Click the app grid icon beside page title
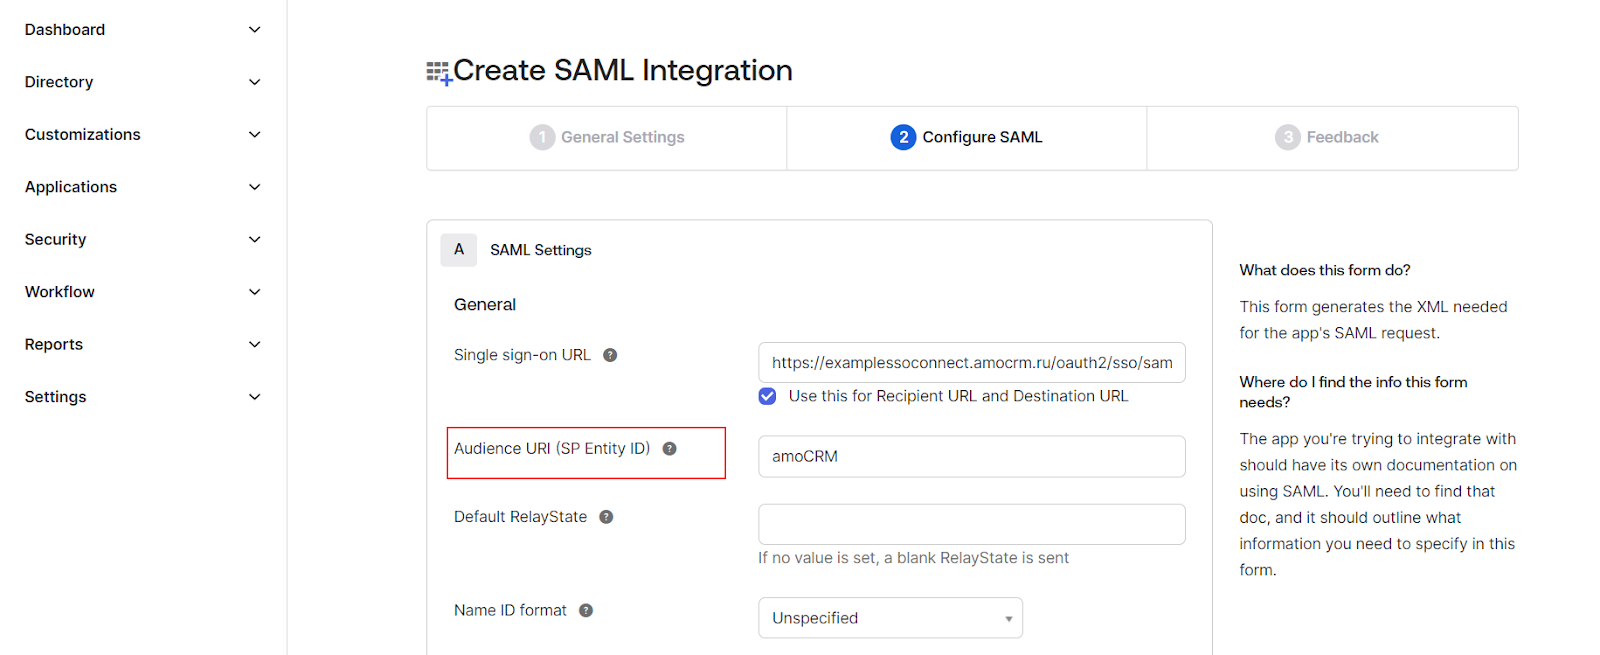 pyautogui.click(x=438, y=72)
